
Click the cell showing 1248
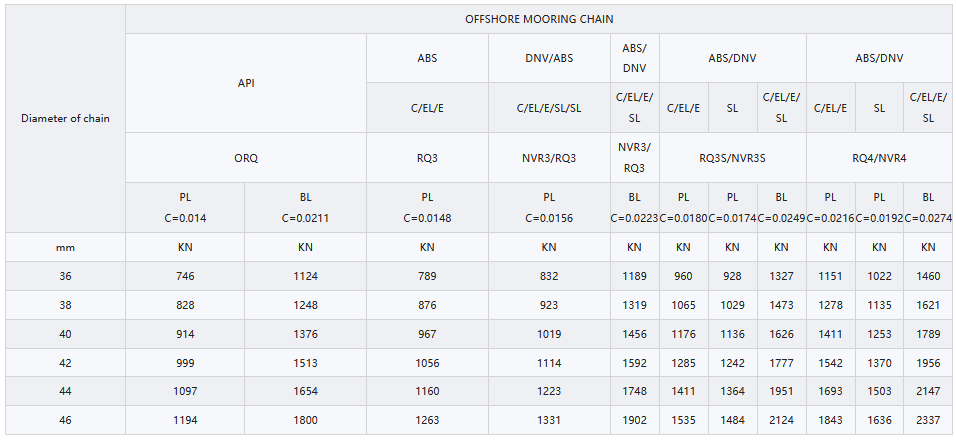click(305, 305)
